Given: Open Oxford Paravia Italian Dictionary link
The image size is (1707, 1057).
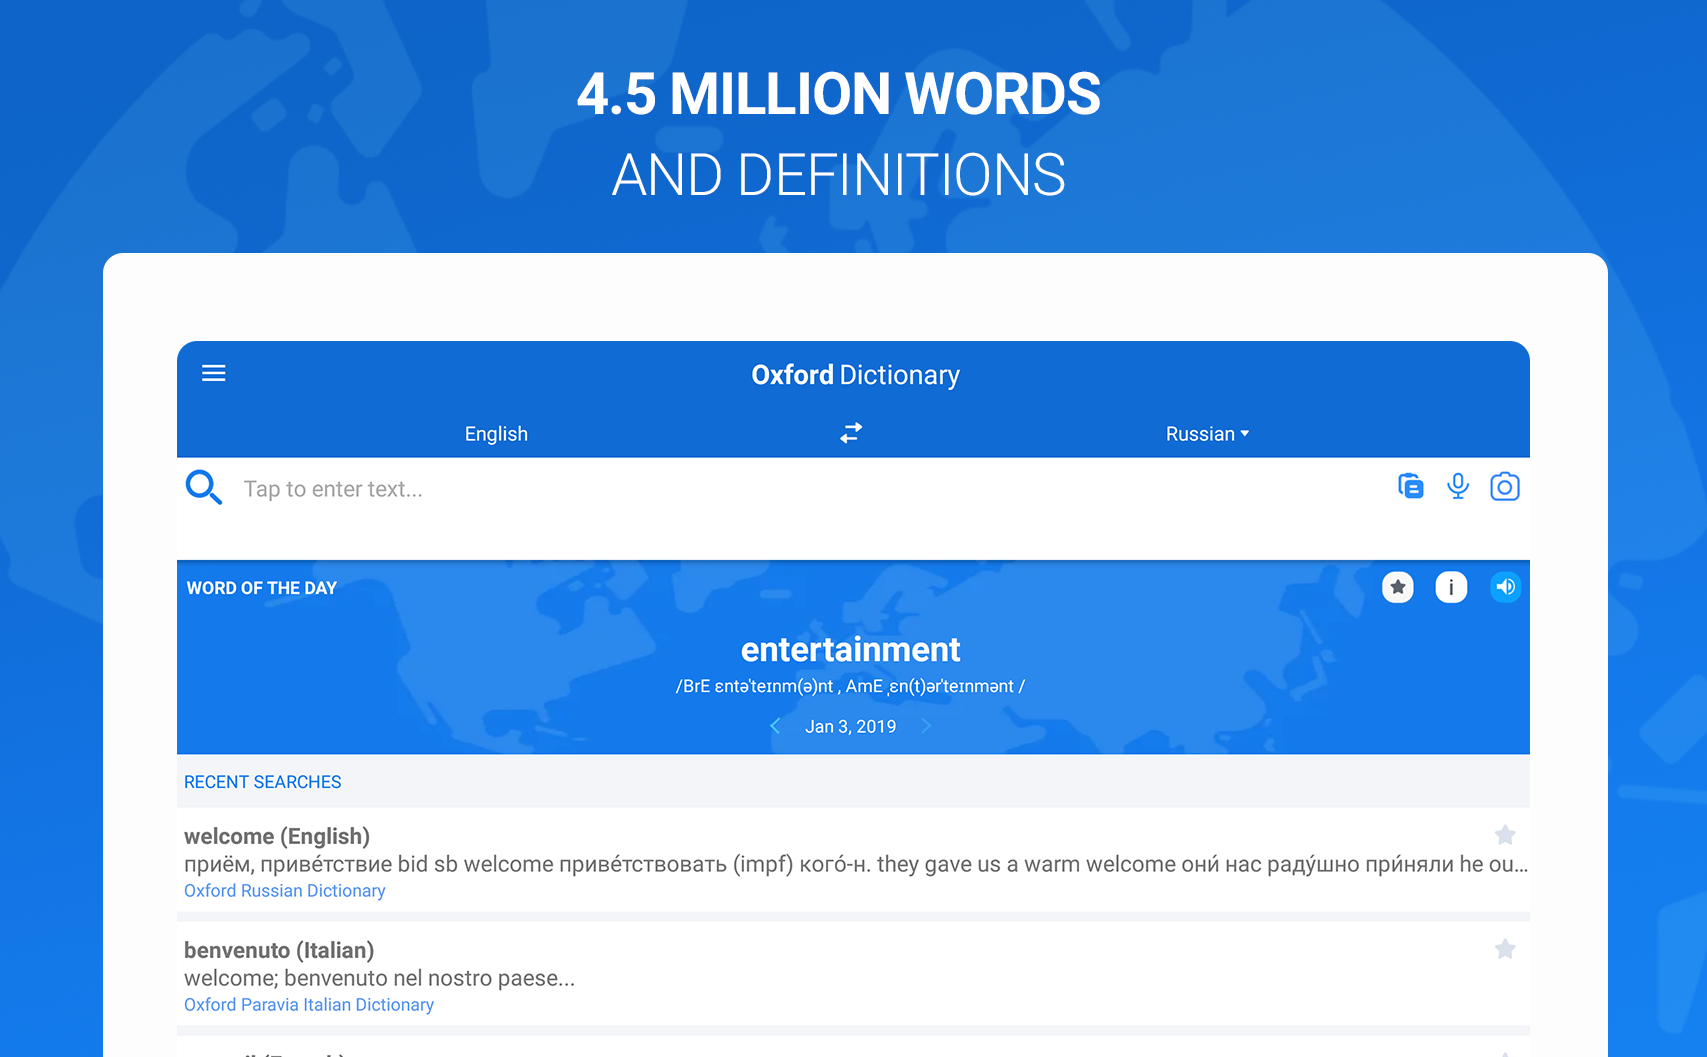Looking at the screenshot, I should 309,1005.
